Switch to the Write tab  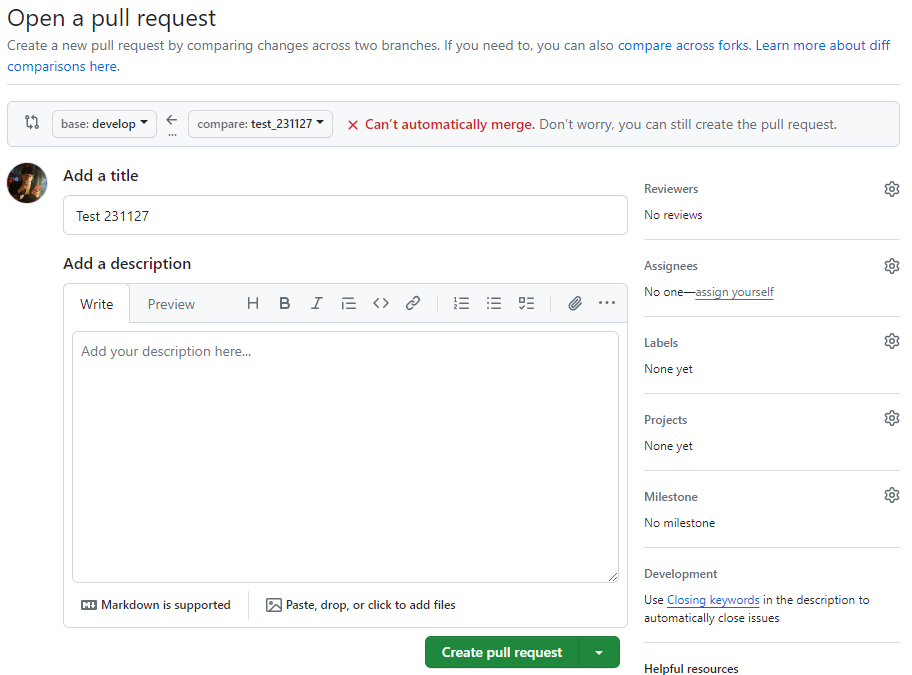pyautogui.click(x=97, y=304)
